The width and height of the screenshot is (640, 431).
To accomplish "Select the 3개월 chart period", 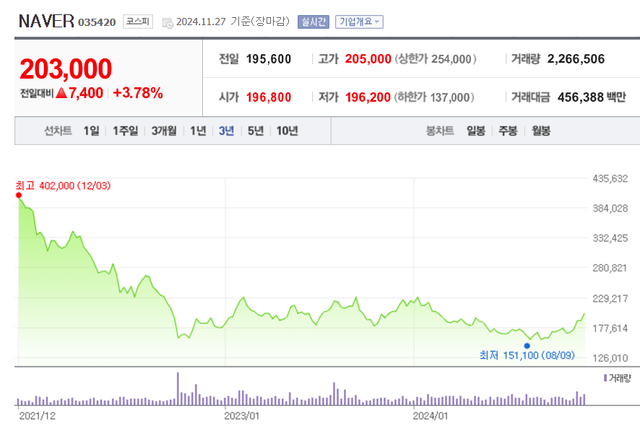I will coord(165,131).
